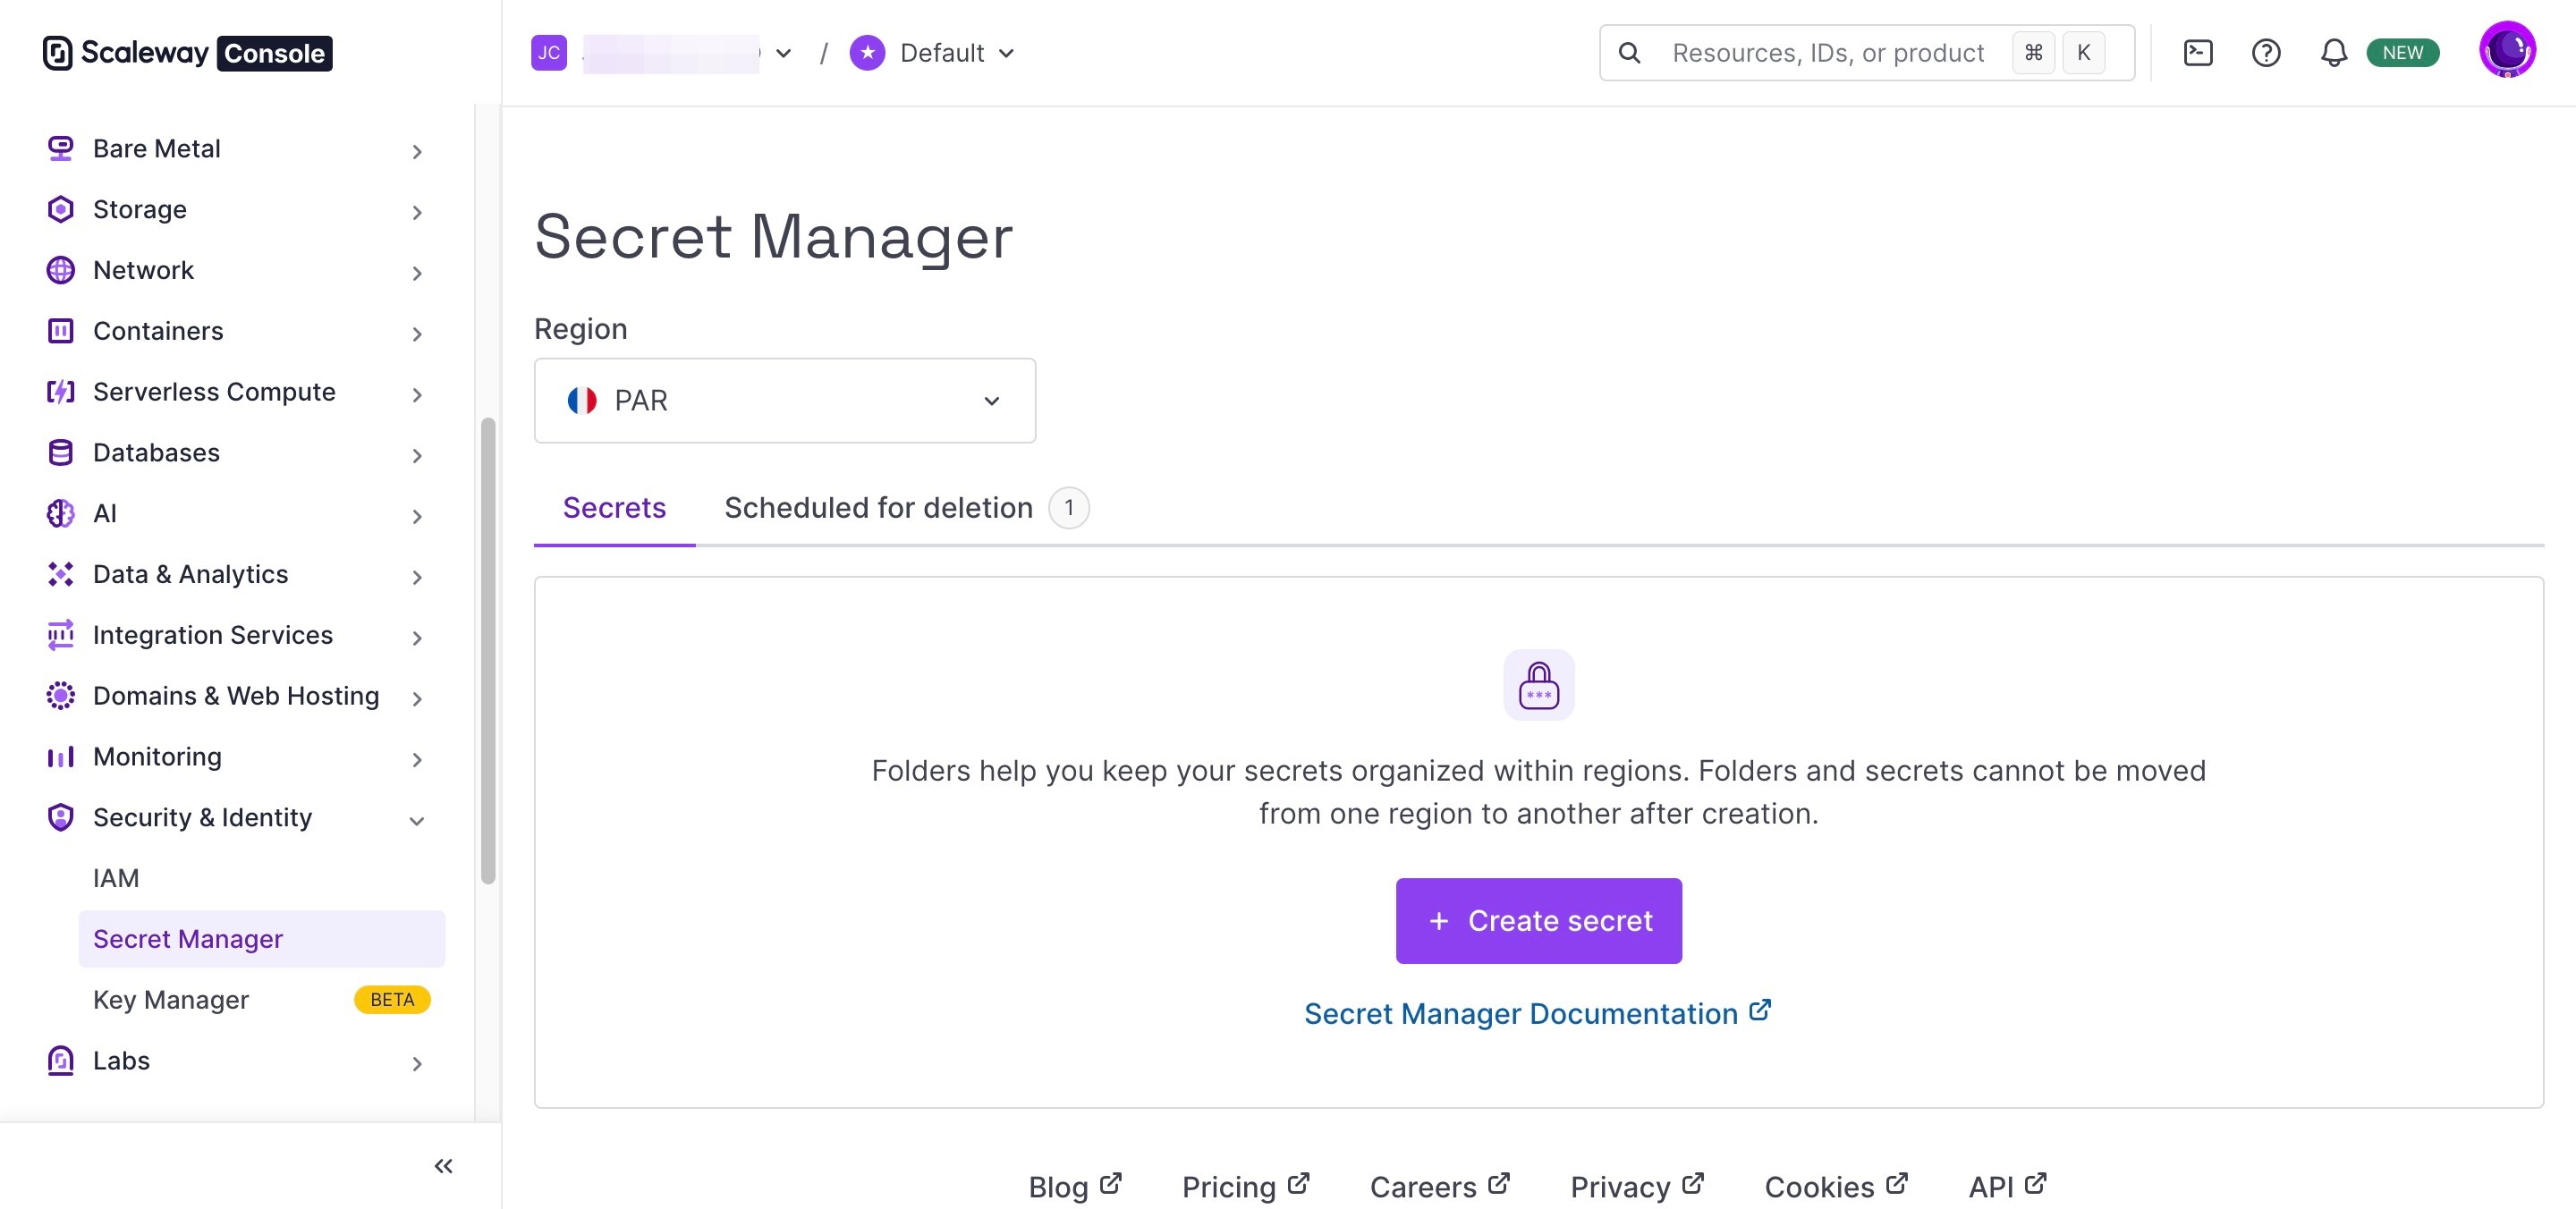Image resolution: width=2576 pixels, height=1209 pixels.
Task: Open the AI brain icon
Action: coord(61,514)
